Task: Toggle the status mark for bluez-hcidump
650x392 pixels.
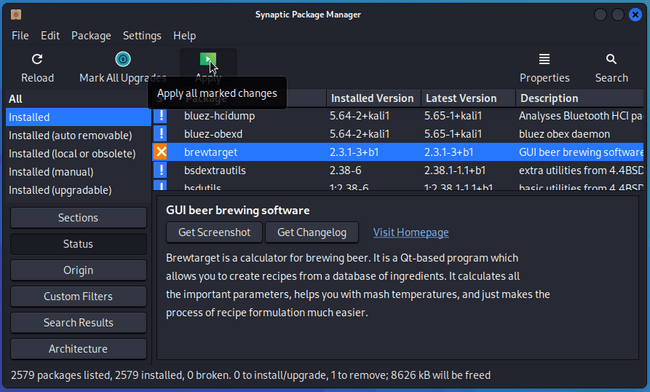Action: [160, 116]
